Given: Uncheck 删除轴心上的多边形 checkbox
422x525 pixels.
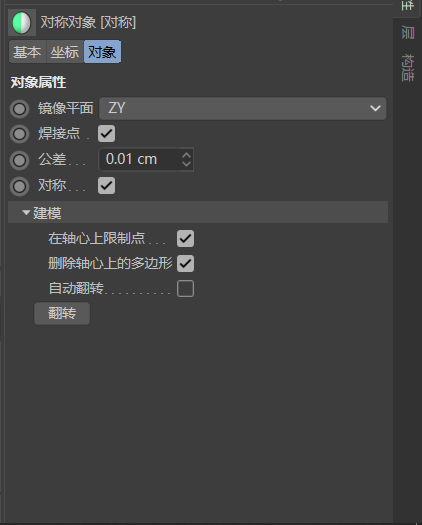Looking at the screenshot, I should [x=185, y=263].
